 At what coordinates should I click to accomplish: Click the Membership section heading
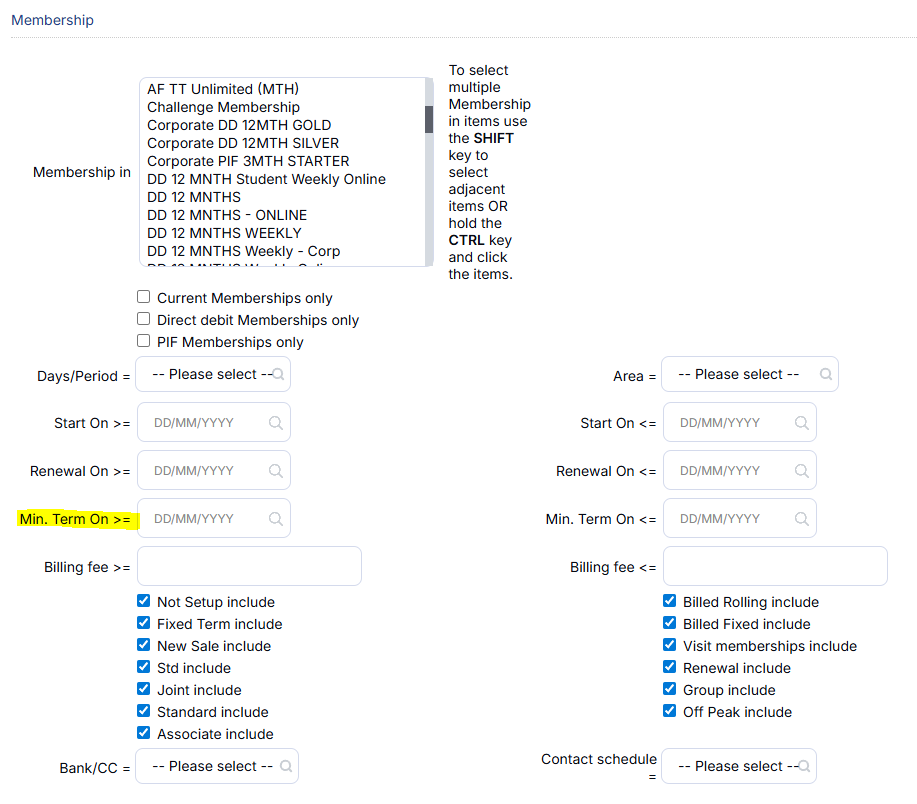pos(53,20)
